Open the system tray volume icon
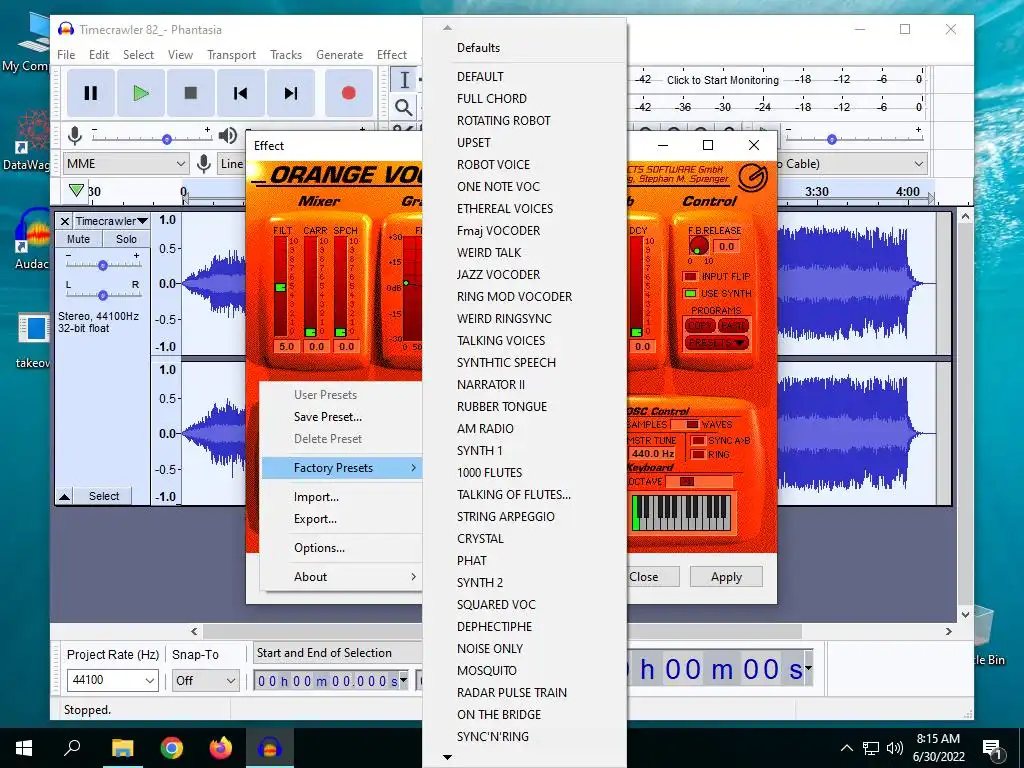Viewport: 1024px width, 768px height. coord(895,748)
